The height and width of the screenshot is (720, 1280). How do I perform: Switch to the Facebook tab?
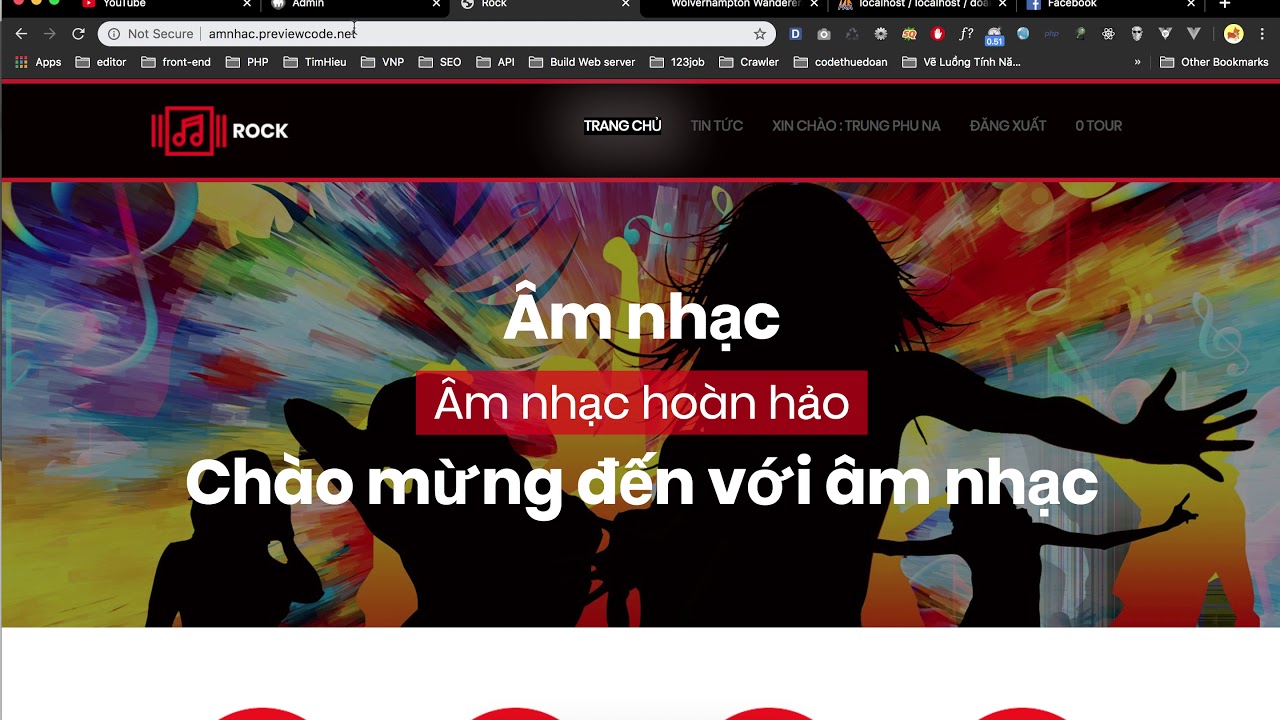tap(1110, 4)
